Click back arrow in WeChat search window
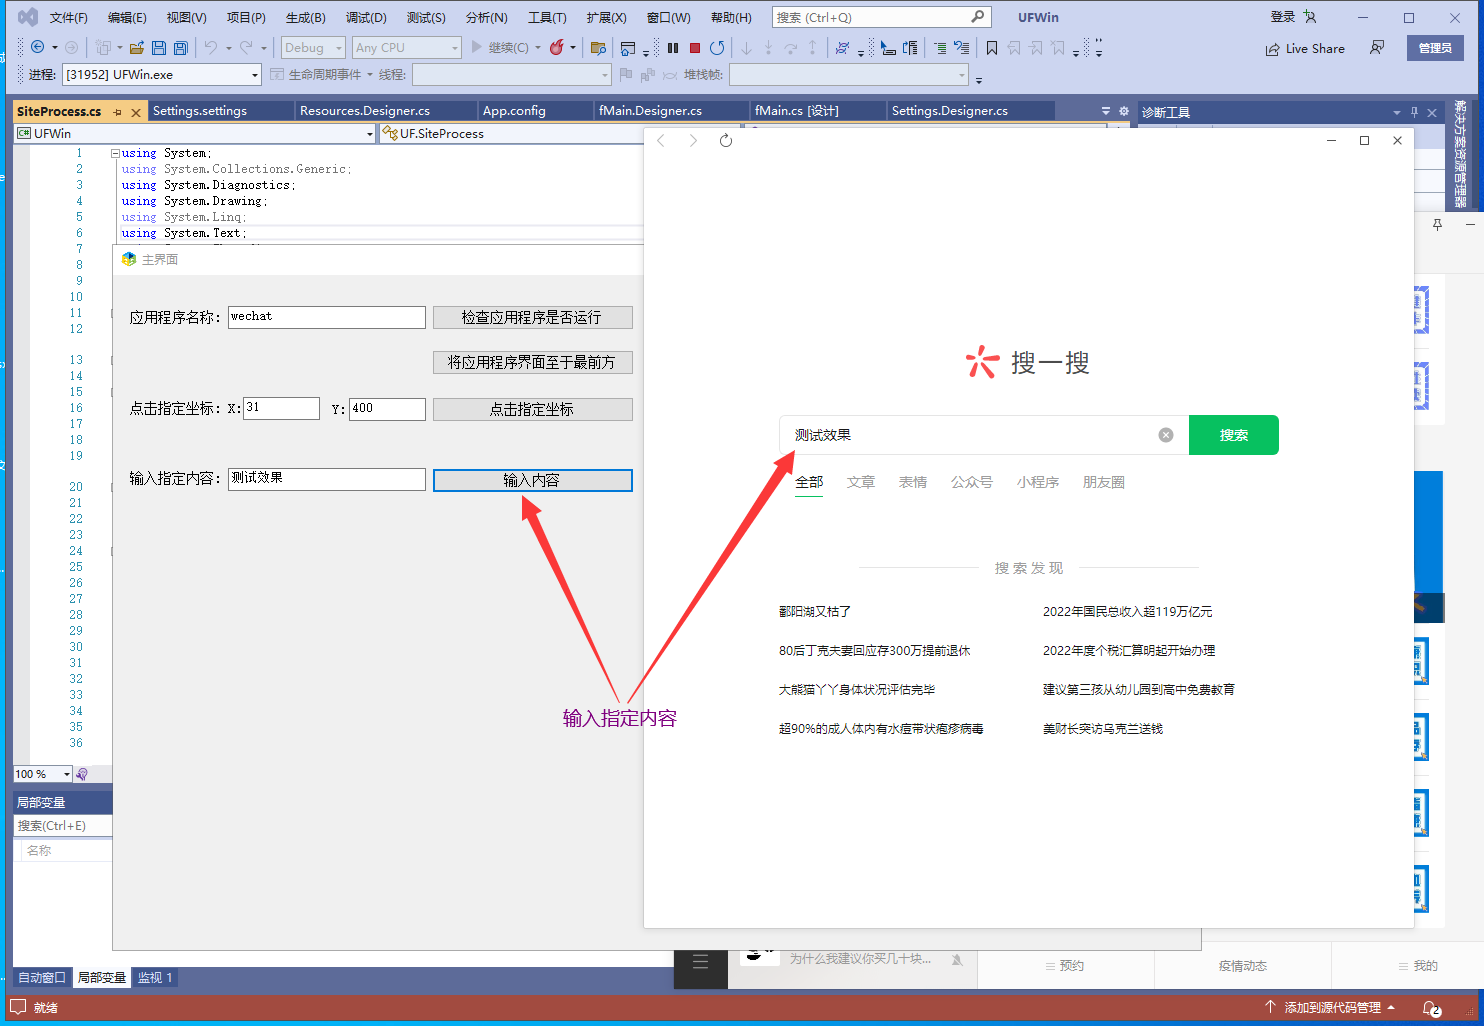1484x1026 pixels. [661, 141]
